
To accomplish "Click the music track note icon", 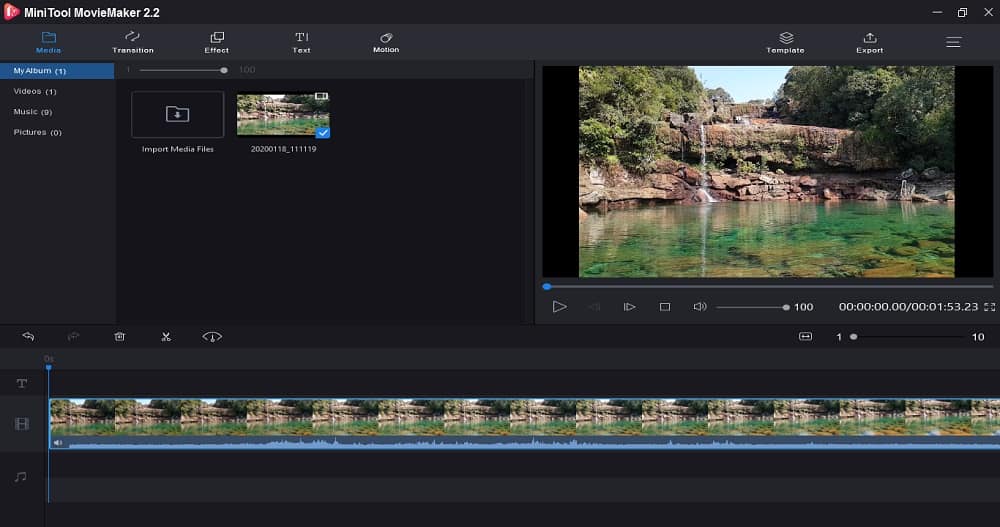I will pyautogui.click(x=21, y=477).
